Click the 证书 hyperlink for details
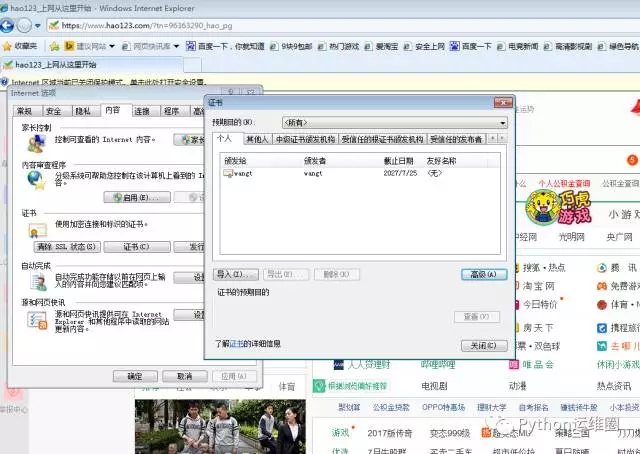Screen dimensions: 640x454 236,344
